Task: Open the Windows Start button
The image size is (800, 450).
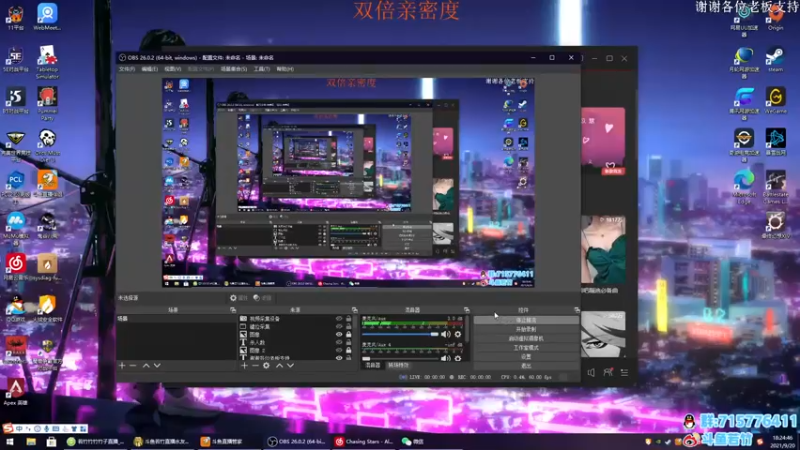Action: pyautogui.click(x=9, y=442)
